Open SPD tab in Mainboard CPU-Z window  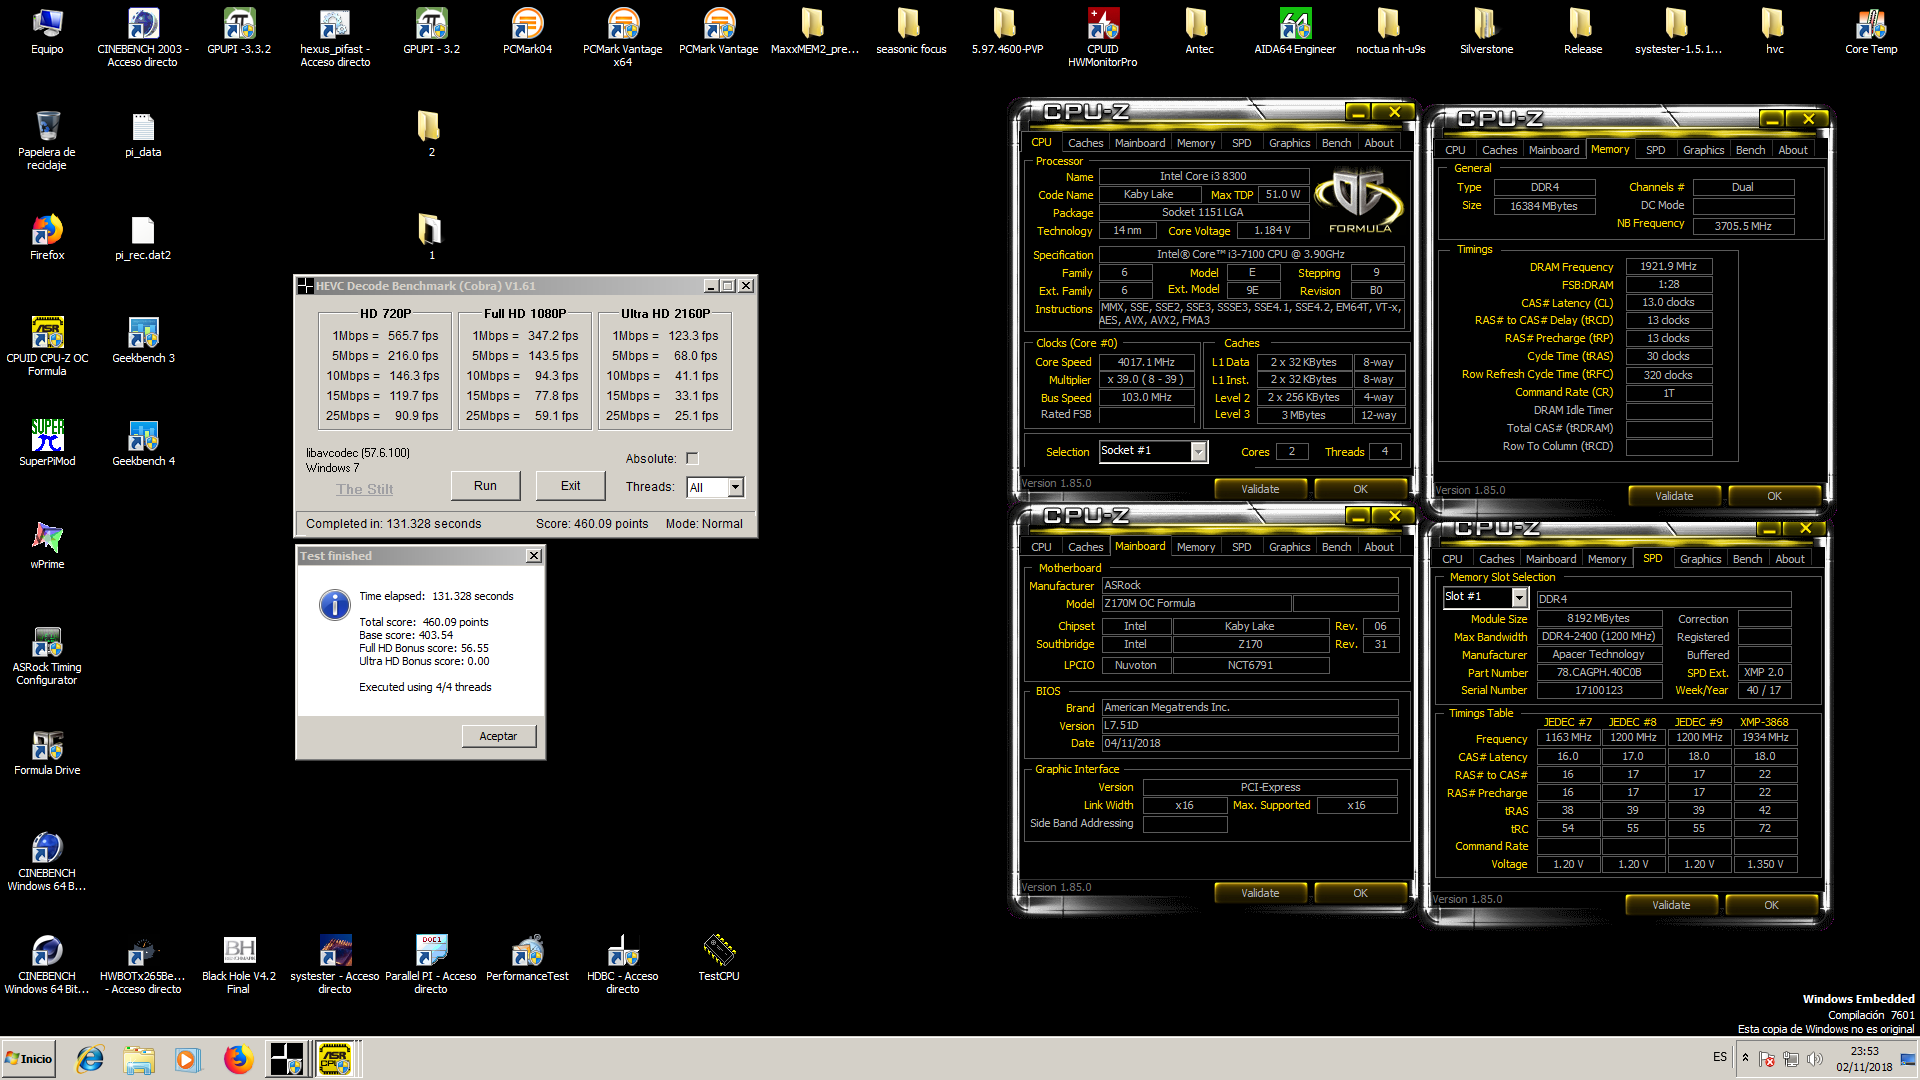(x=1241, y=547)
